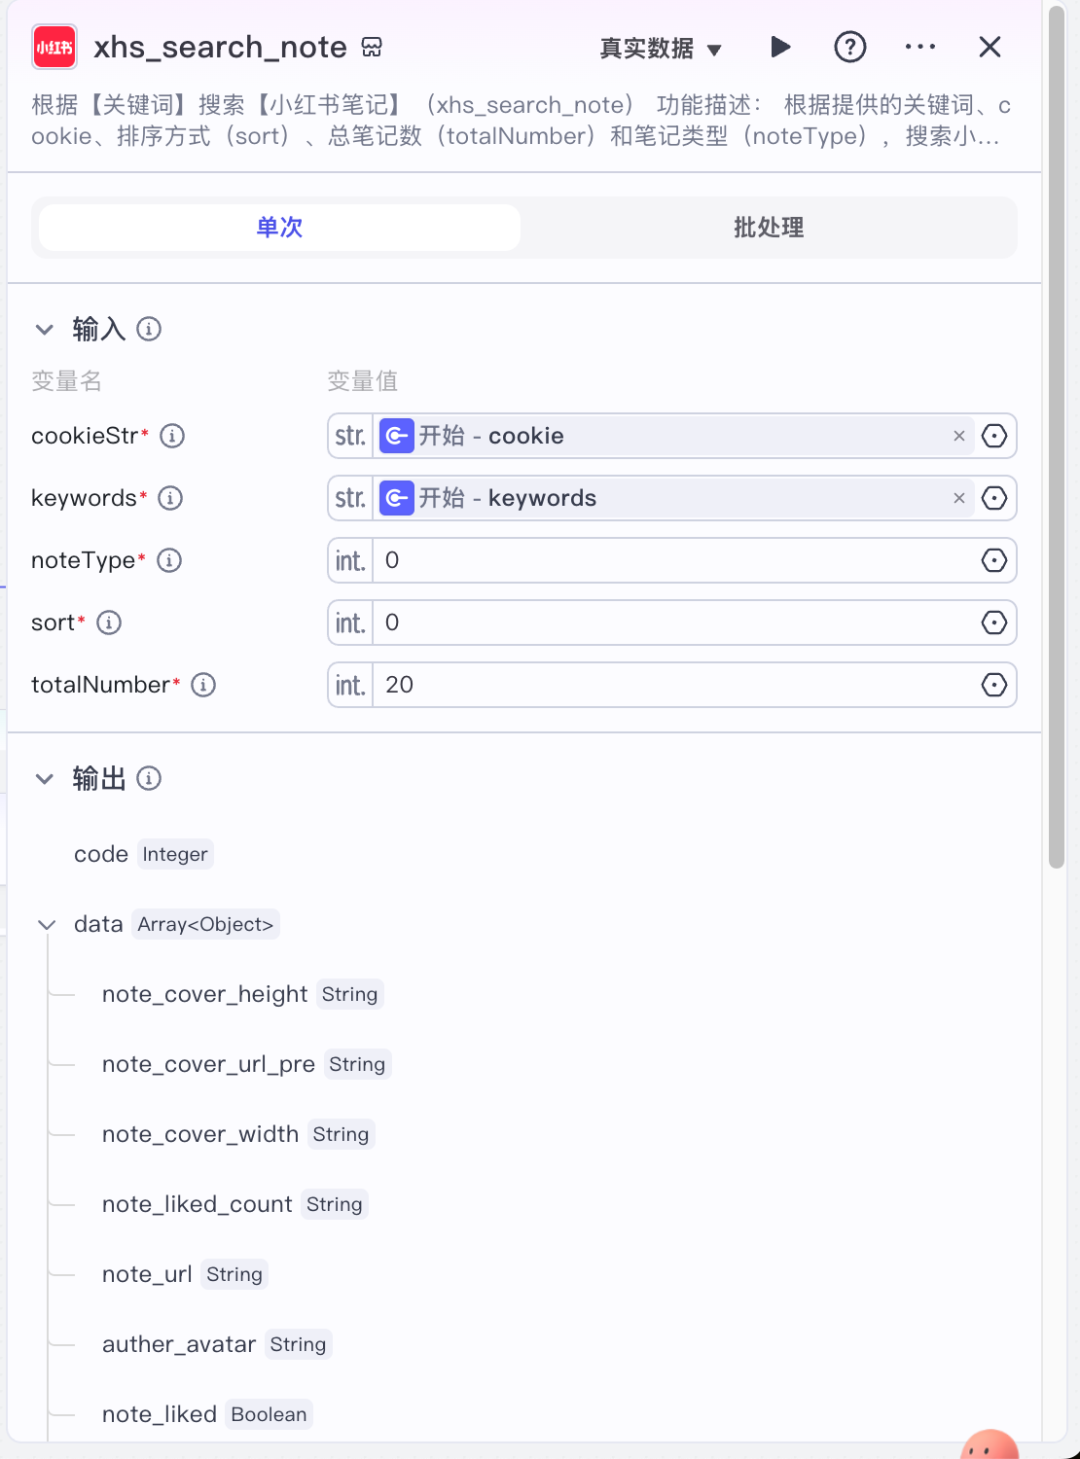Click the truncated plugin description text
The width and height of the screenshot is (1080, 1459).
coord(520,121)
